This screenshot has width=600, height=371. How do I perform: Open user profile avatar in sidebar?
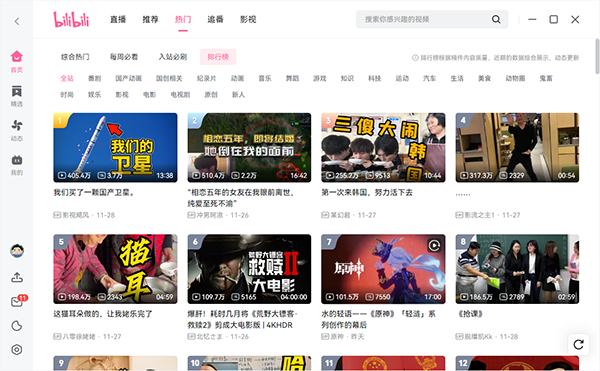coord(17,251)
